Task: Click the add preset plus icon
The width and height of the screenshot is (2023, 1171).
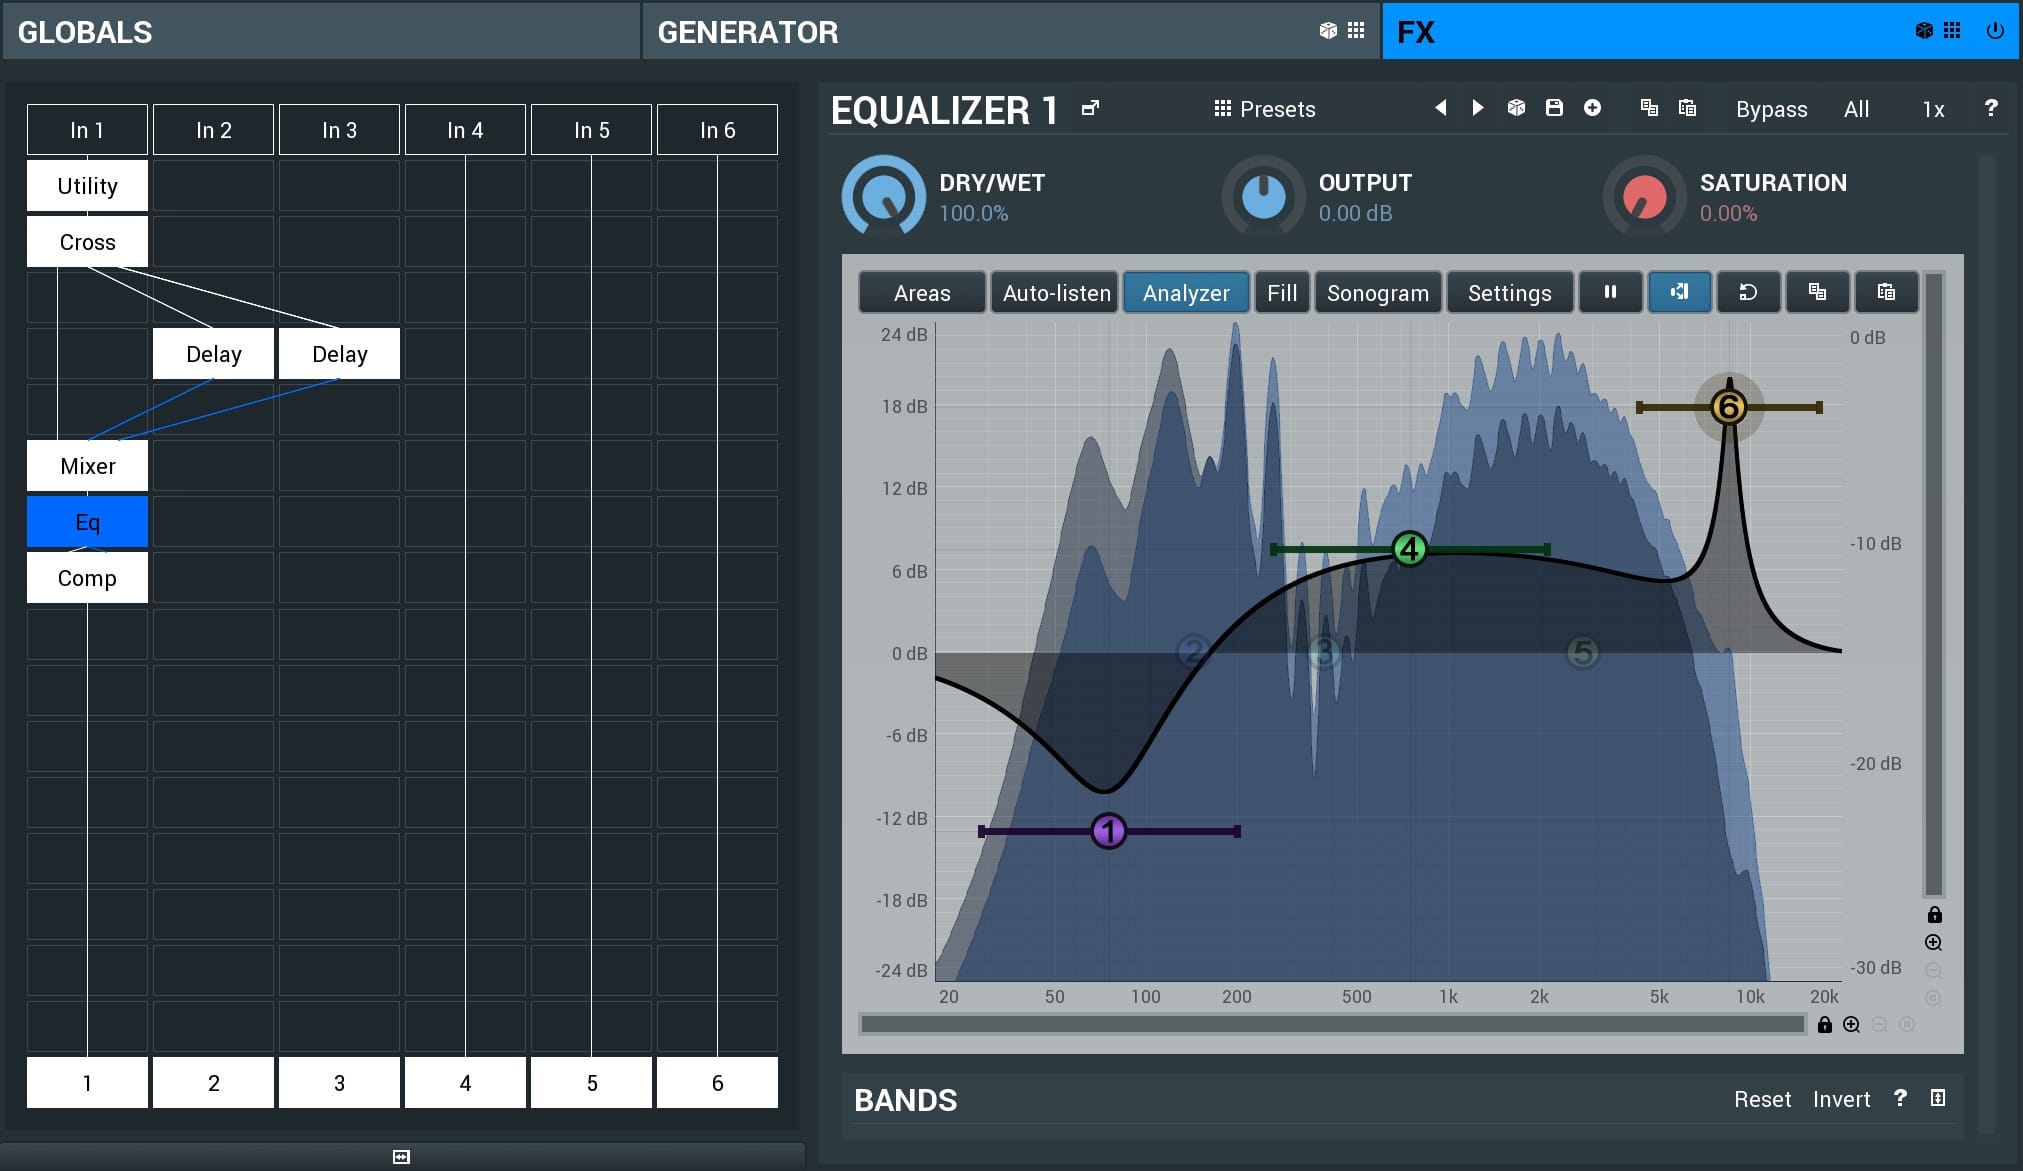Action: coord(1592,108)
